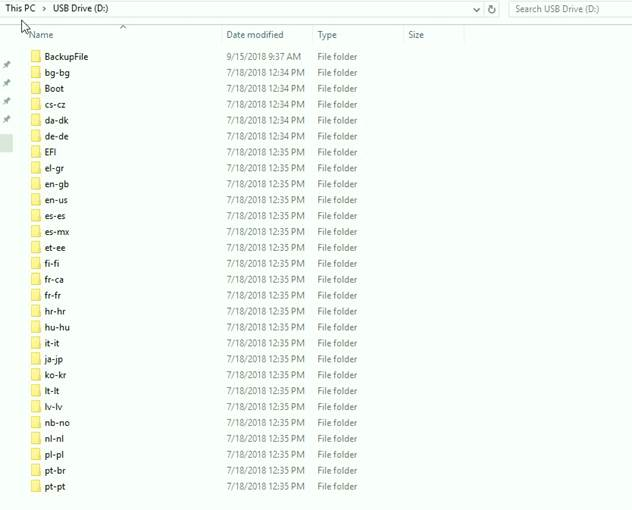Select the nl-nl folder name
The width and height of the screenshot is (632, 510).
tap(54, 439)
